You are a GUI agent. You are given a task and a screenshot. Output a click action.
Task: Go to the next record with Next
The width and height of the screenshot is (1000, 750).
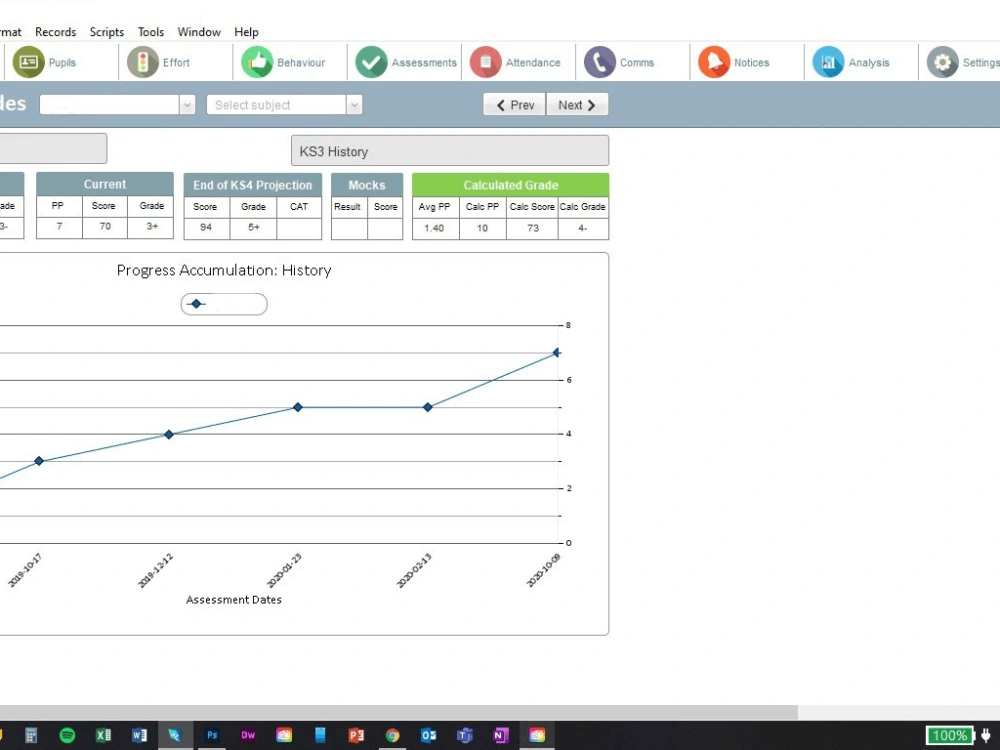(577, 105)
